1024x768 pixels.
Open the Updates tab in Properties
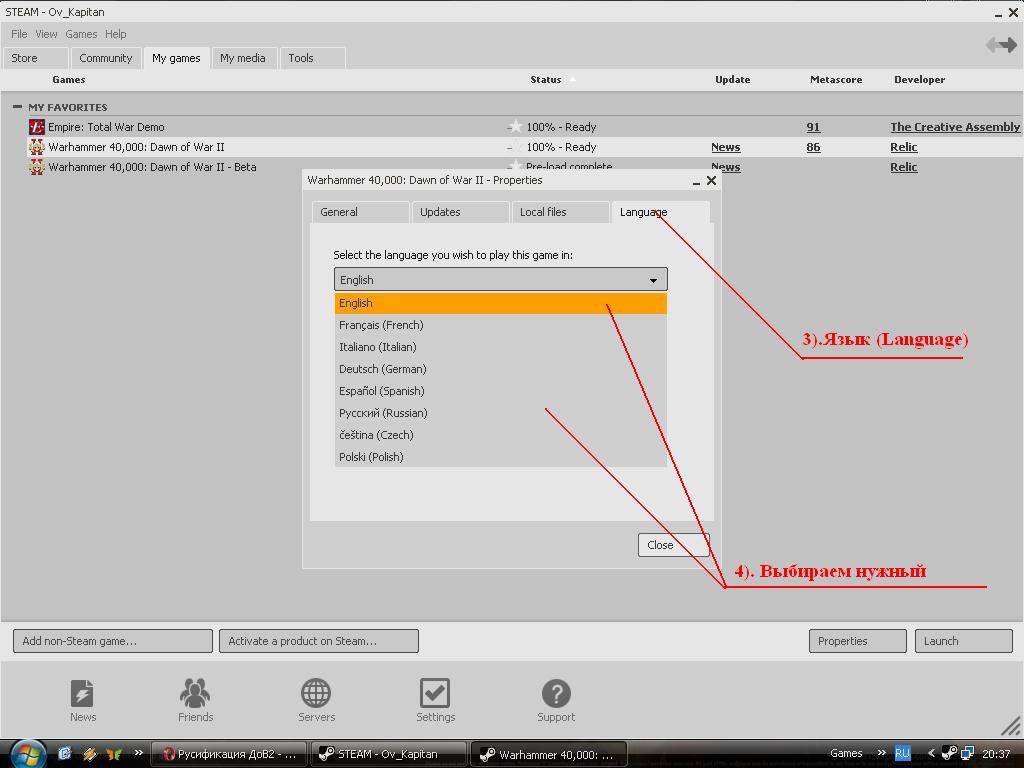pos(460,212)
